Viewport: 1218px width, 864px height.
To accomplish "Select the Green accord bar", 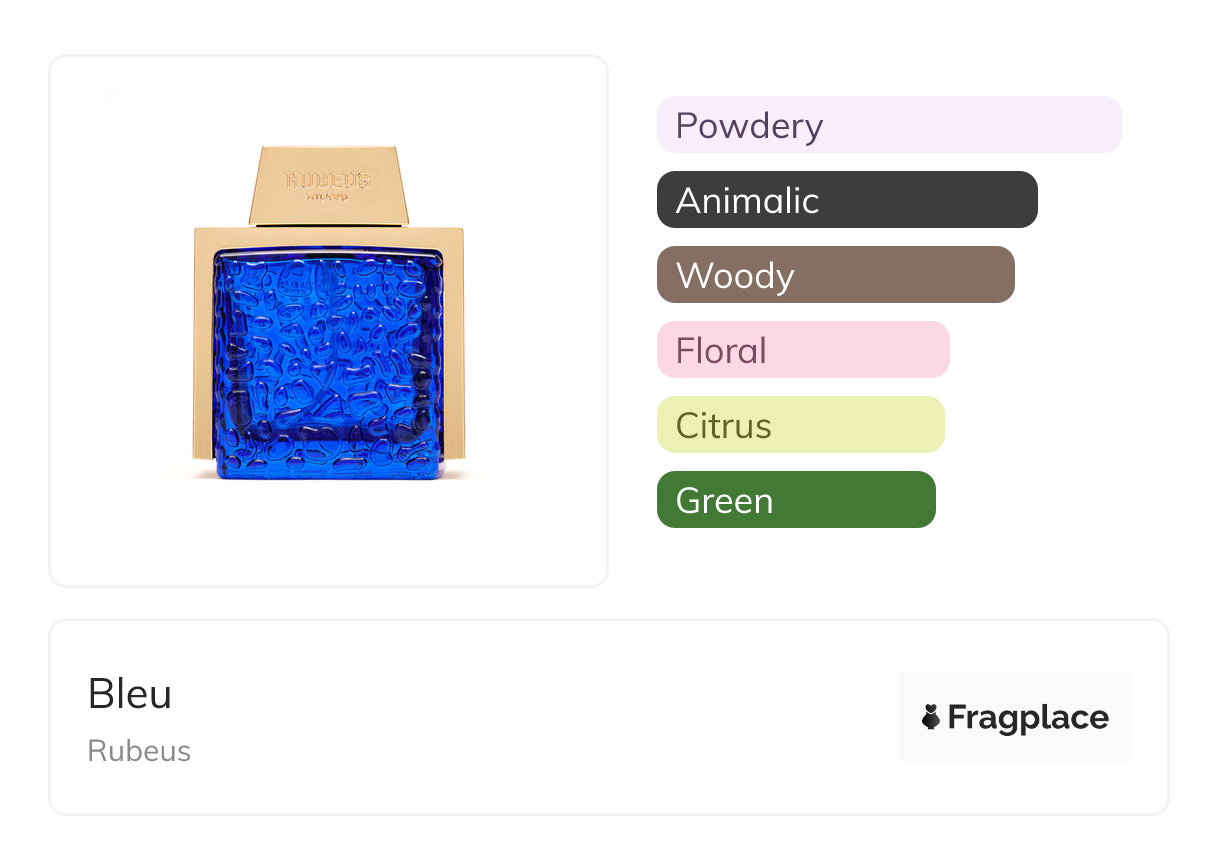I will pyautogui.click(x=796, y=500).
